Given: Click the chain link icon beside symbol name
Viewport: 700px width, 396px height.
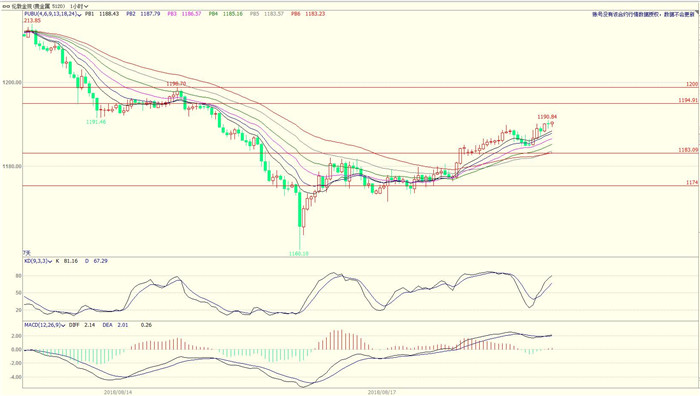Looking at the screenshot, I should pyautogui.click(x=6, y=7).
